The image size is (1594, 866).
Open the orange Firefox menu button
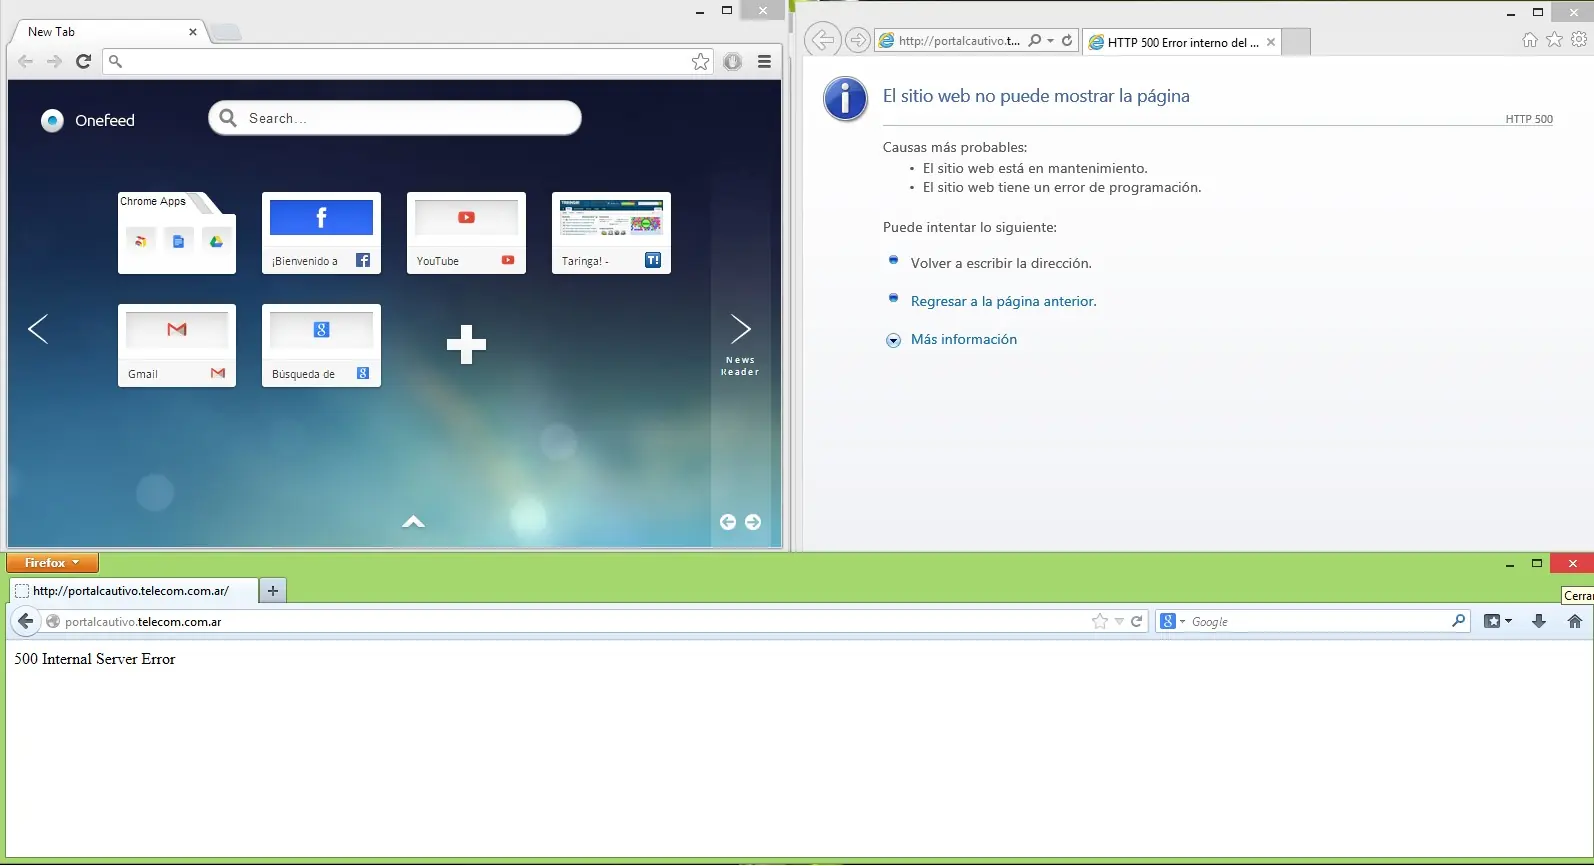point(52,563)
